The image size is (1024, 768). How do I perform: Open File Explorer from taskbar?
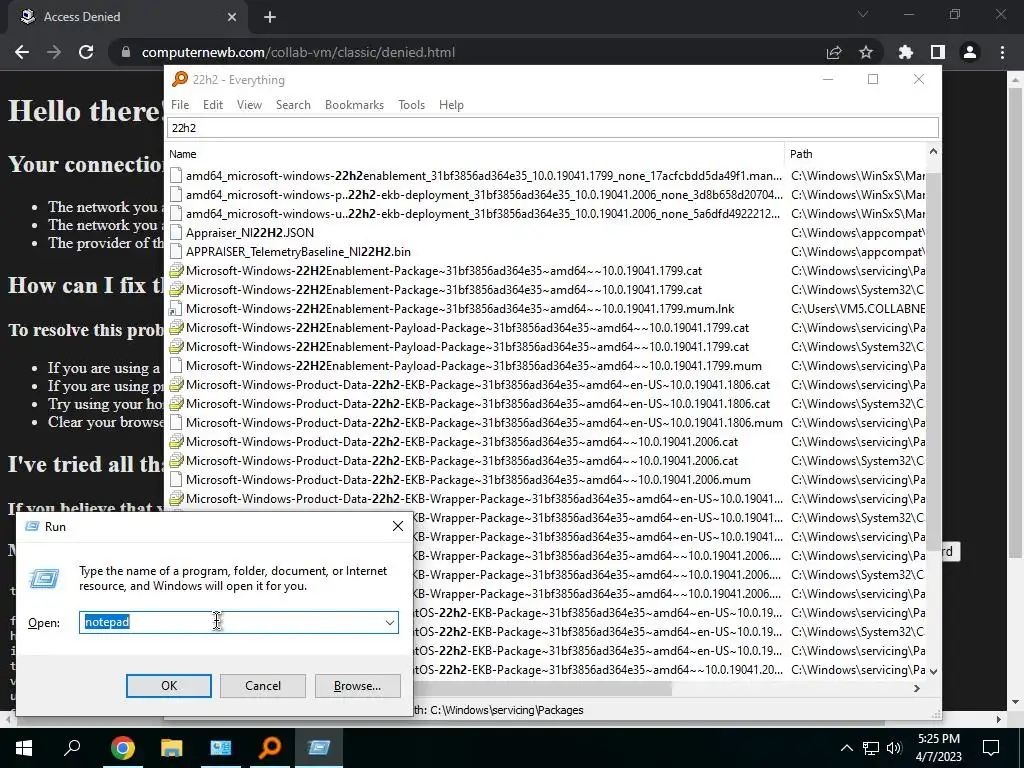click(171, 747)
